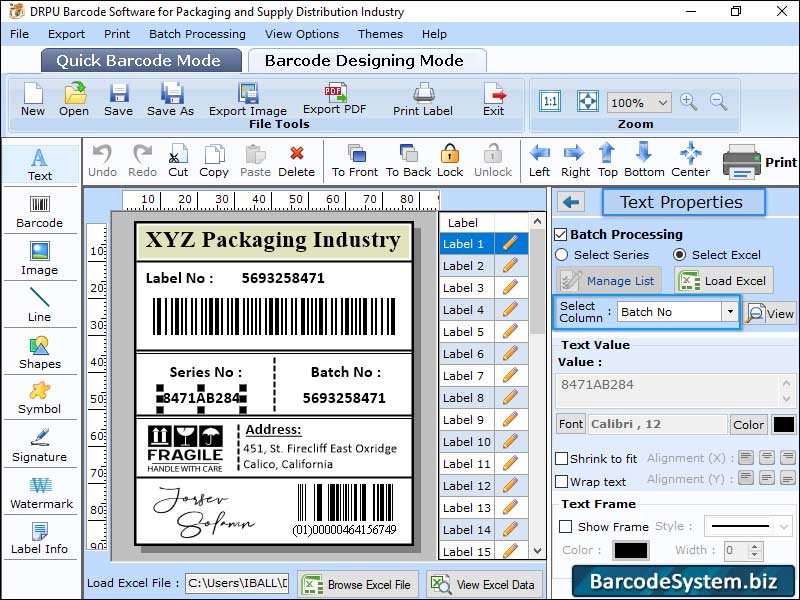Click the Undo toolbar icon

pyautogui.click(x=103, y=161)
